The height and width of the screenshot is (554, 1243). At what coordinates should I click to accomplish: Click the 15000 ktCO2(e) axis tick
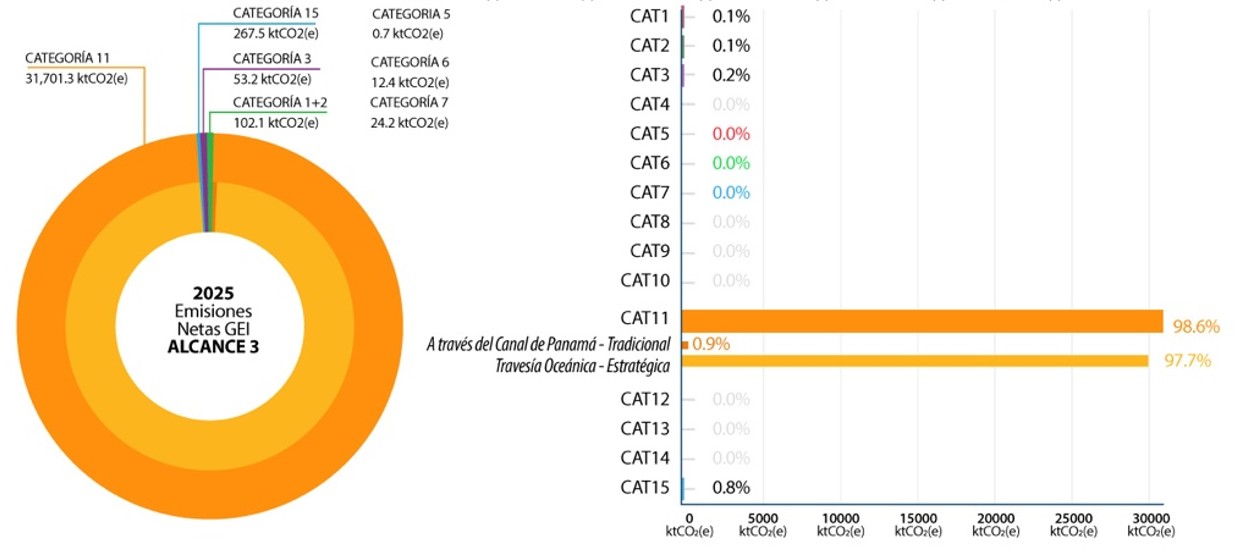[x=918, y=524]
